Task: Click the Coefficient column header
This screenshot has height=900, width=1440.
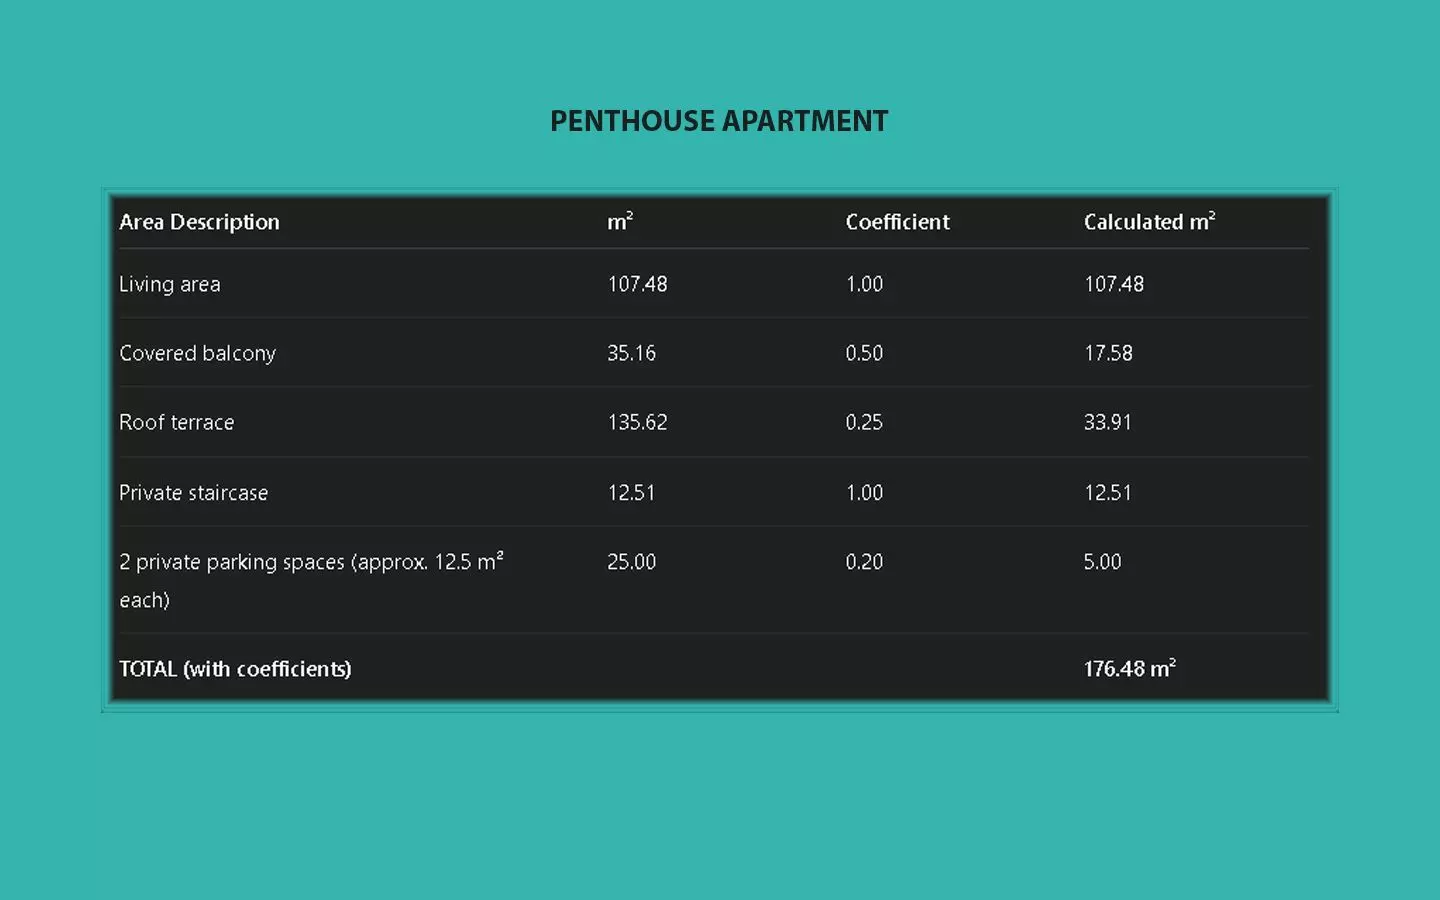Action: (897, 222)
